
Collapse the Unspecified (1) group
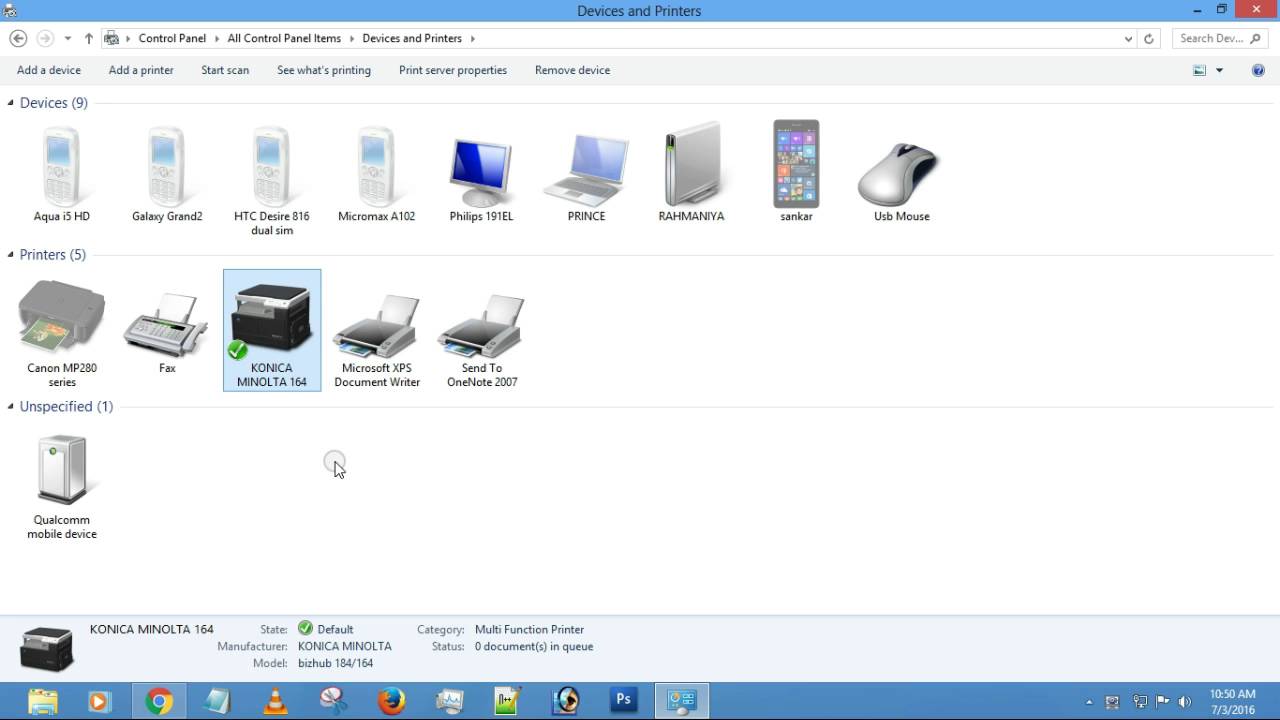click(11, 407)
